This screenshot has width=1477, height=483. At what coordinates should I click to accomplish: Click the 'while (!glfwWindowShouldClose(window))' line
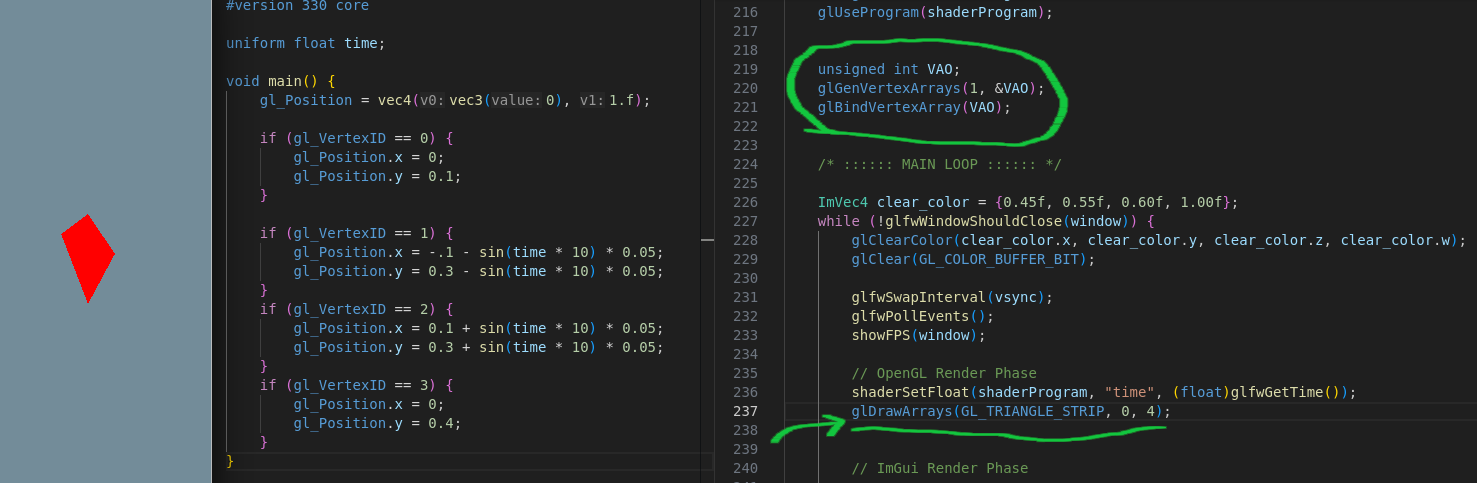point(986,221)
